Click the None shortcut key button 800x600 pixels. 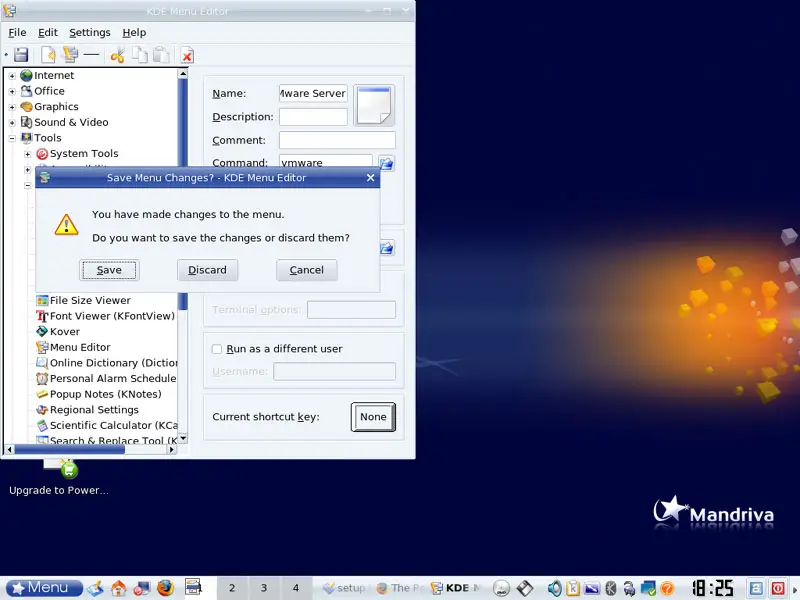coord(373,417)
